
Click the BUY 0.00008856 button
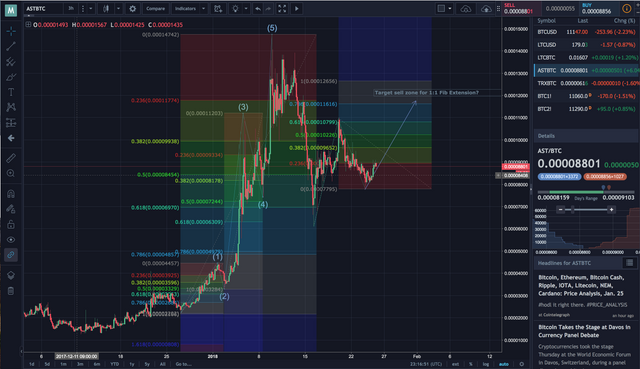coord(599,9)
